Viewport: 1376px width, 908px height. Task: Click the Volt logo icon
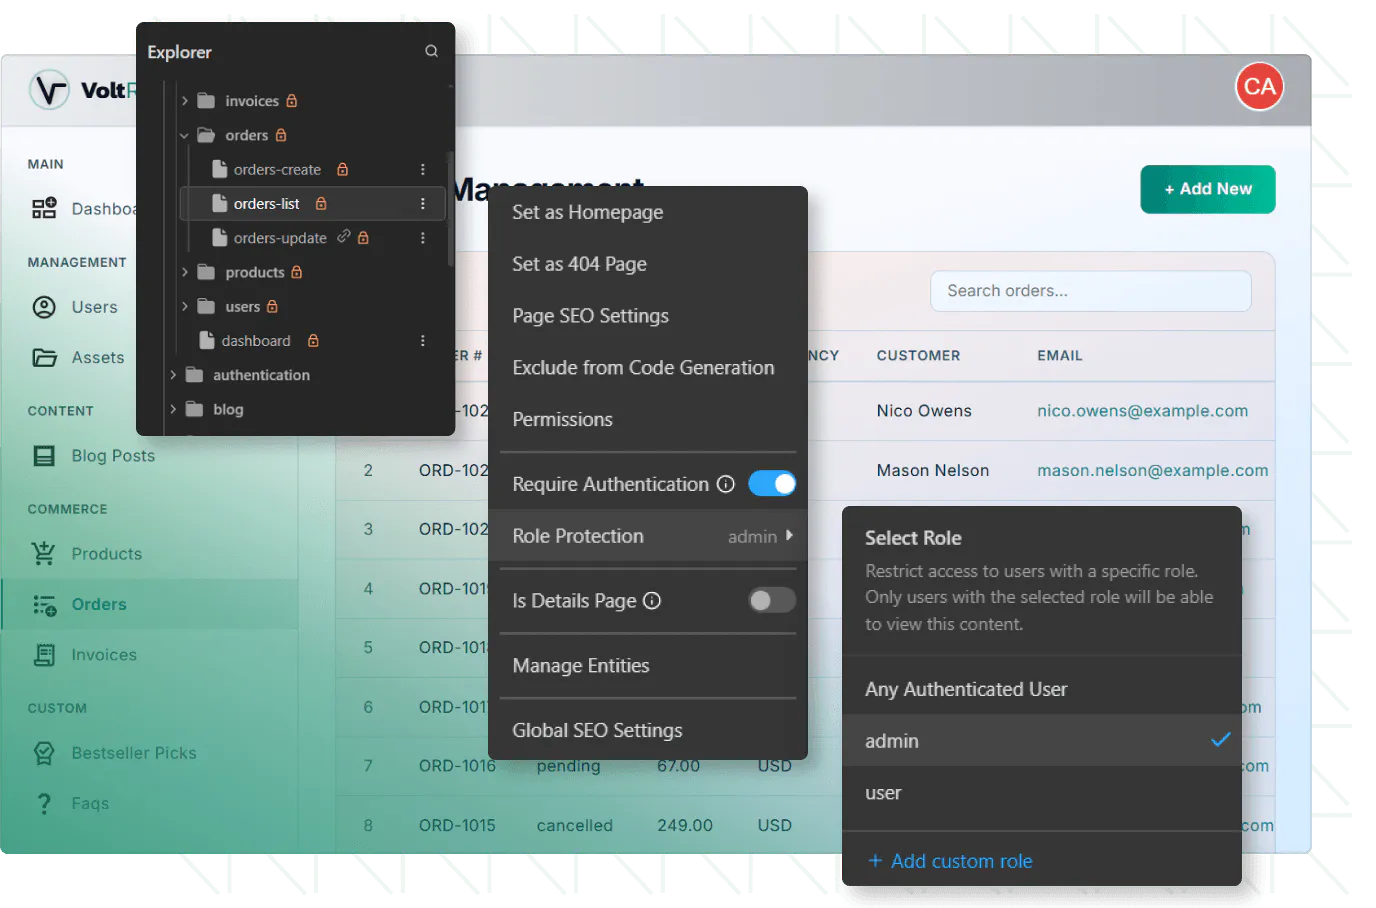pos(49,89)
